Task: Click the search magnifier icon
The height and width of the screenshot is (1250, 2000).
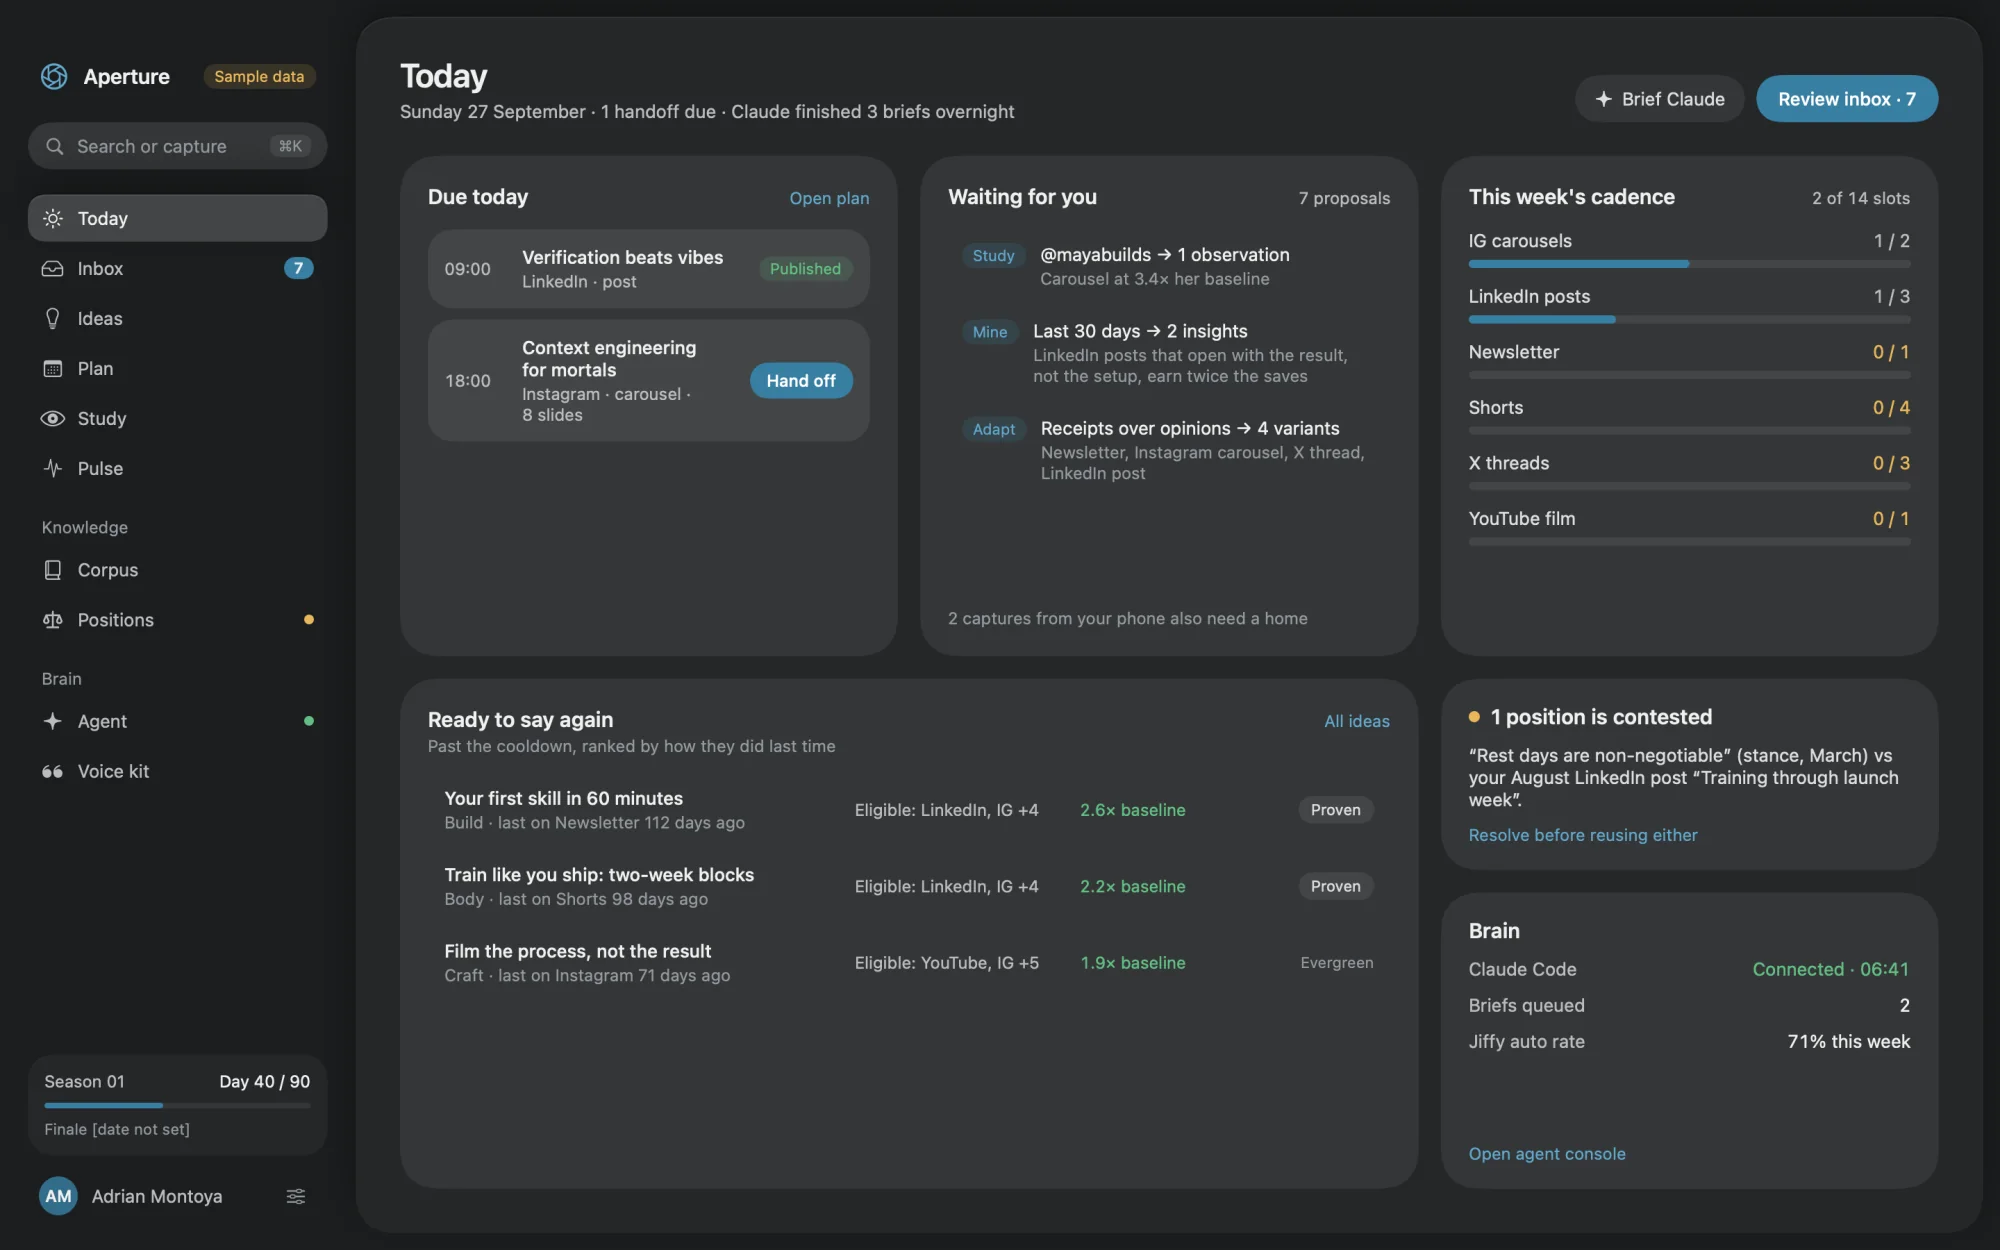Action: click(55, 146)
